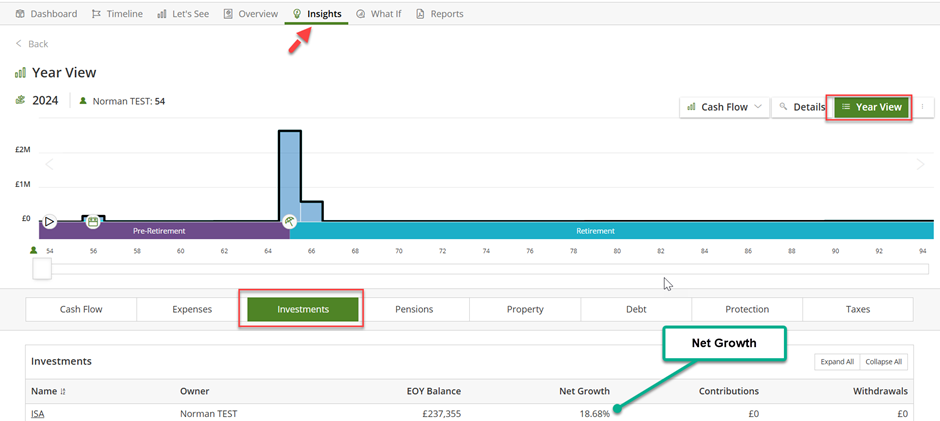This screenshot has width=940, height=421.
Task: Click the right chart navigation arrow
Action: pos(920,165)
